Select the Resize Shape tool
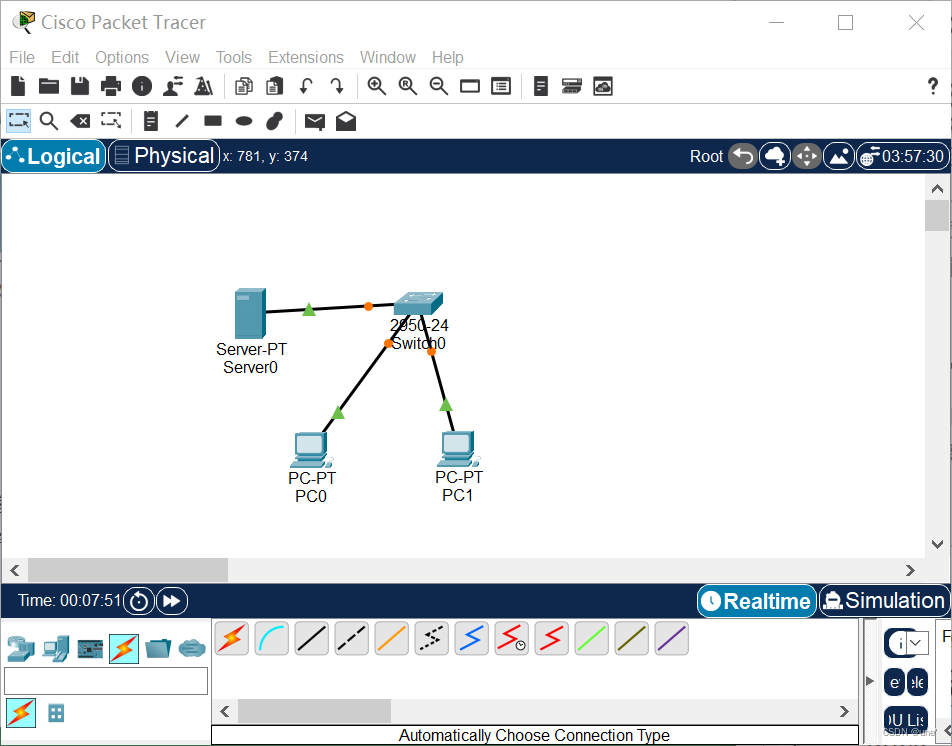Screen dimensions: 952x746 [110, 120]
